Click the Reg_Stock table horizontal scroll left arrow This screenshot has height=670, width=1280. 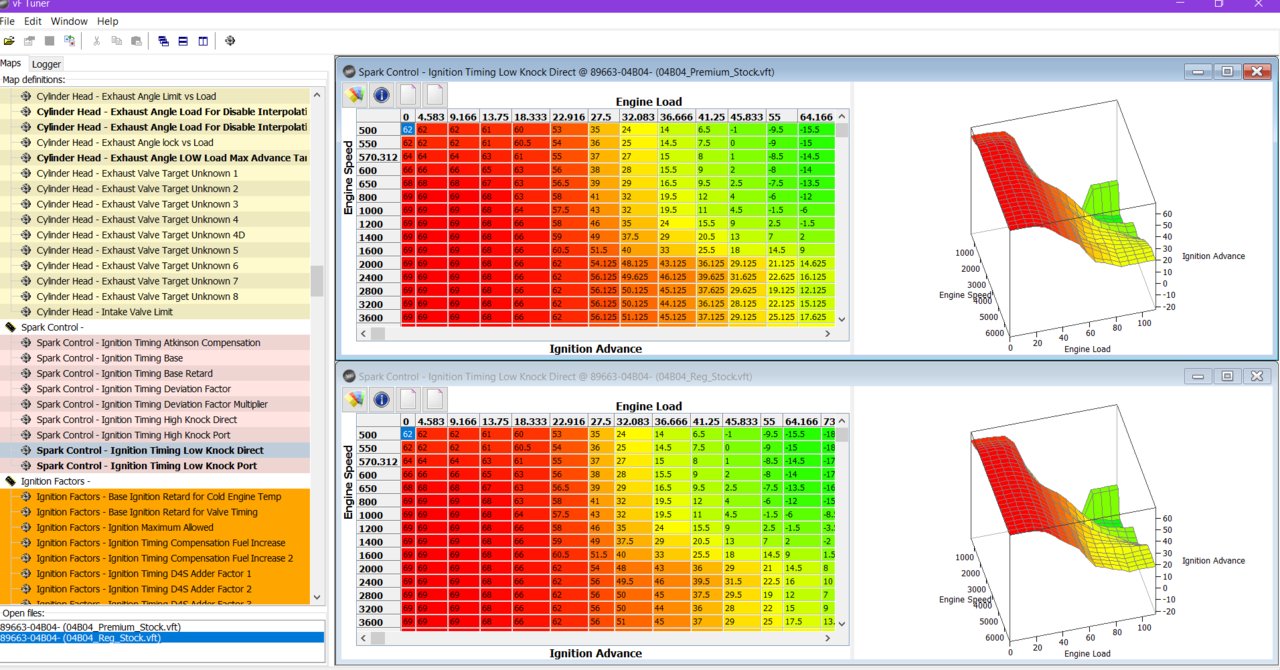[x=363, y=637]
